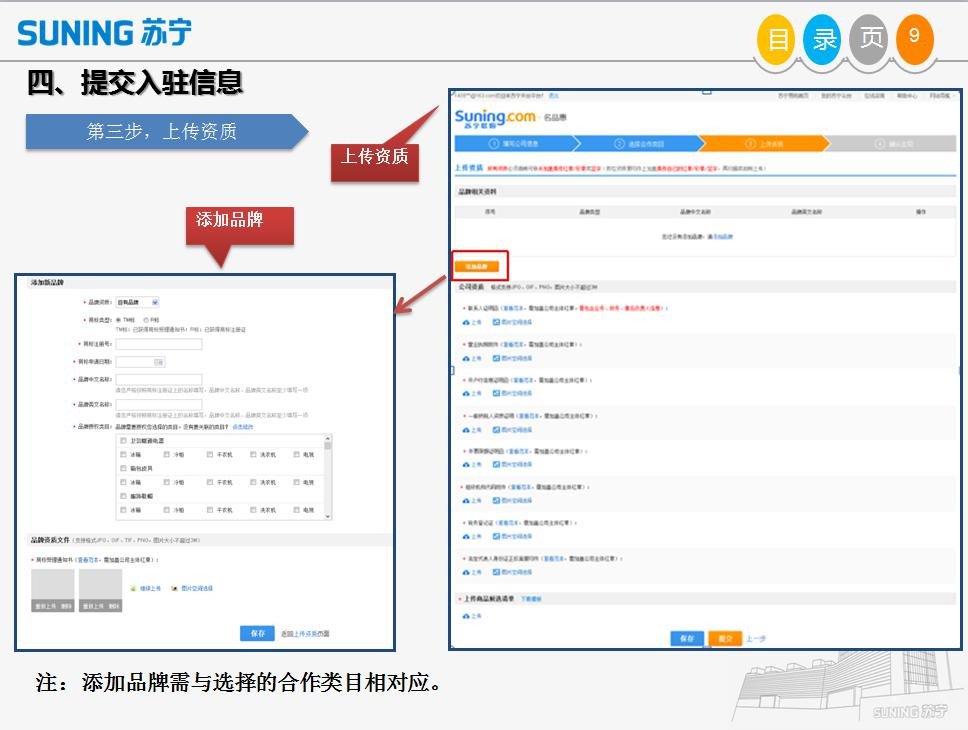Click the second uploaded file thumbnail
968x730 pixels.
point(101,590)
